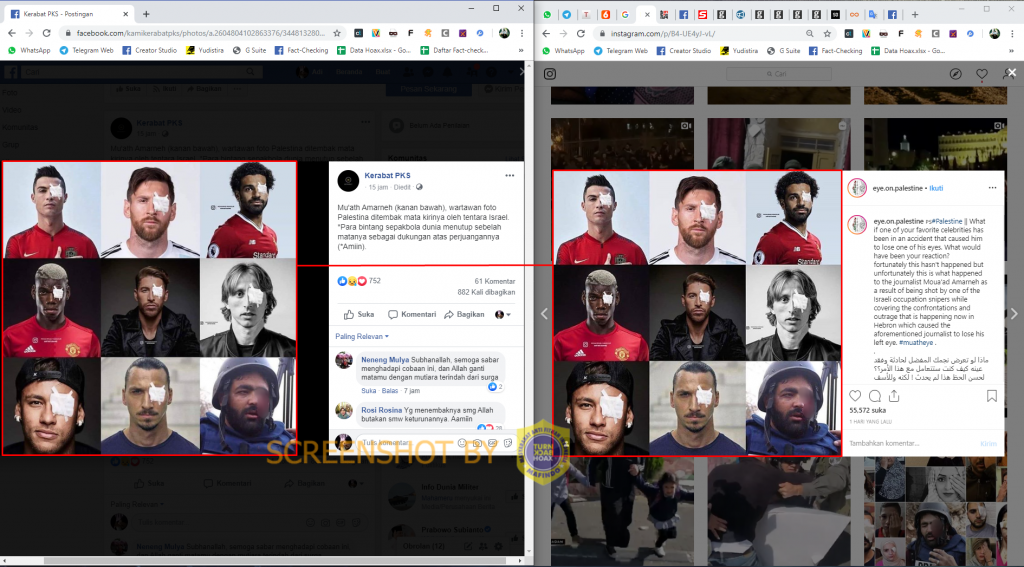The height and width of the screenshot is (567, 1024).
Task: View the 752 post reactions
Action: (x=359, y=281)
